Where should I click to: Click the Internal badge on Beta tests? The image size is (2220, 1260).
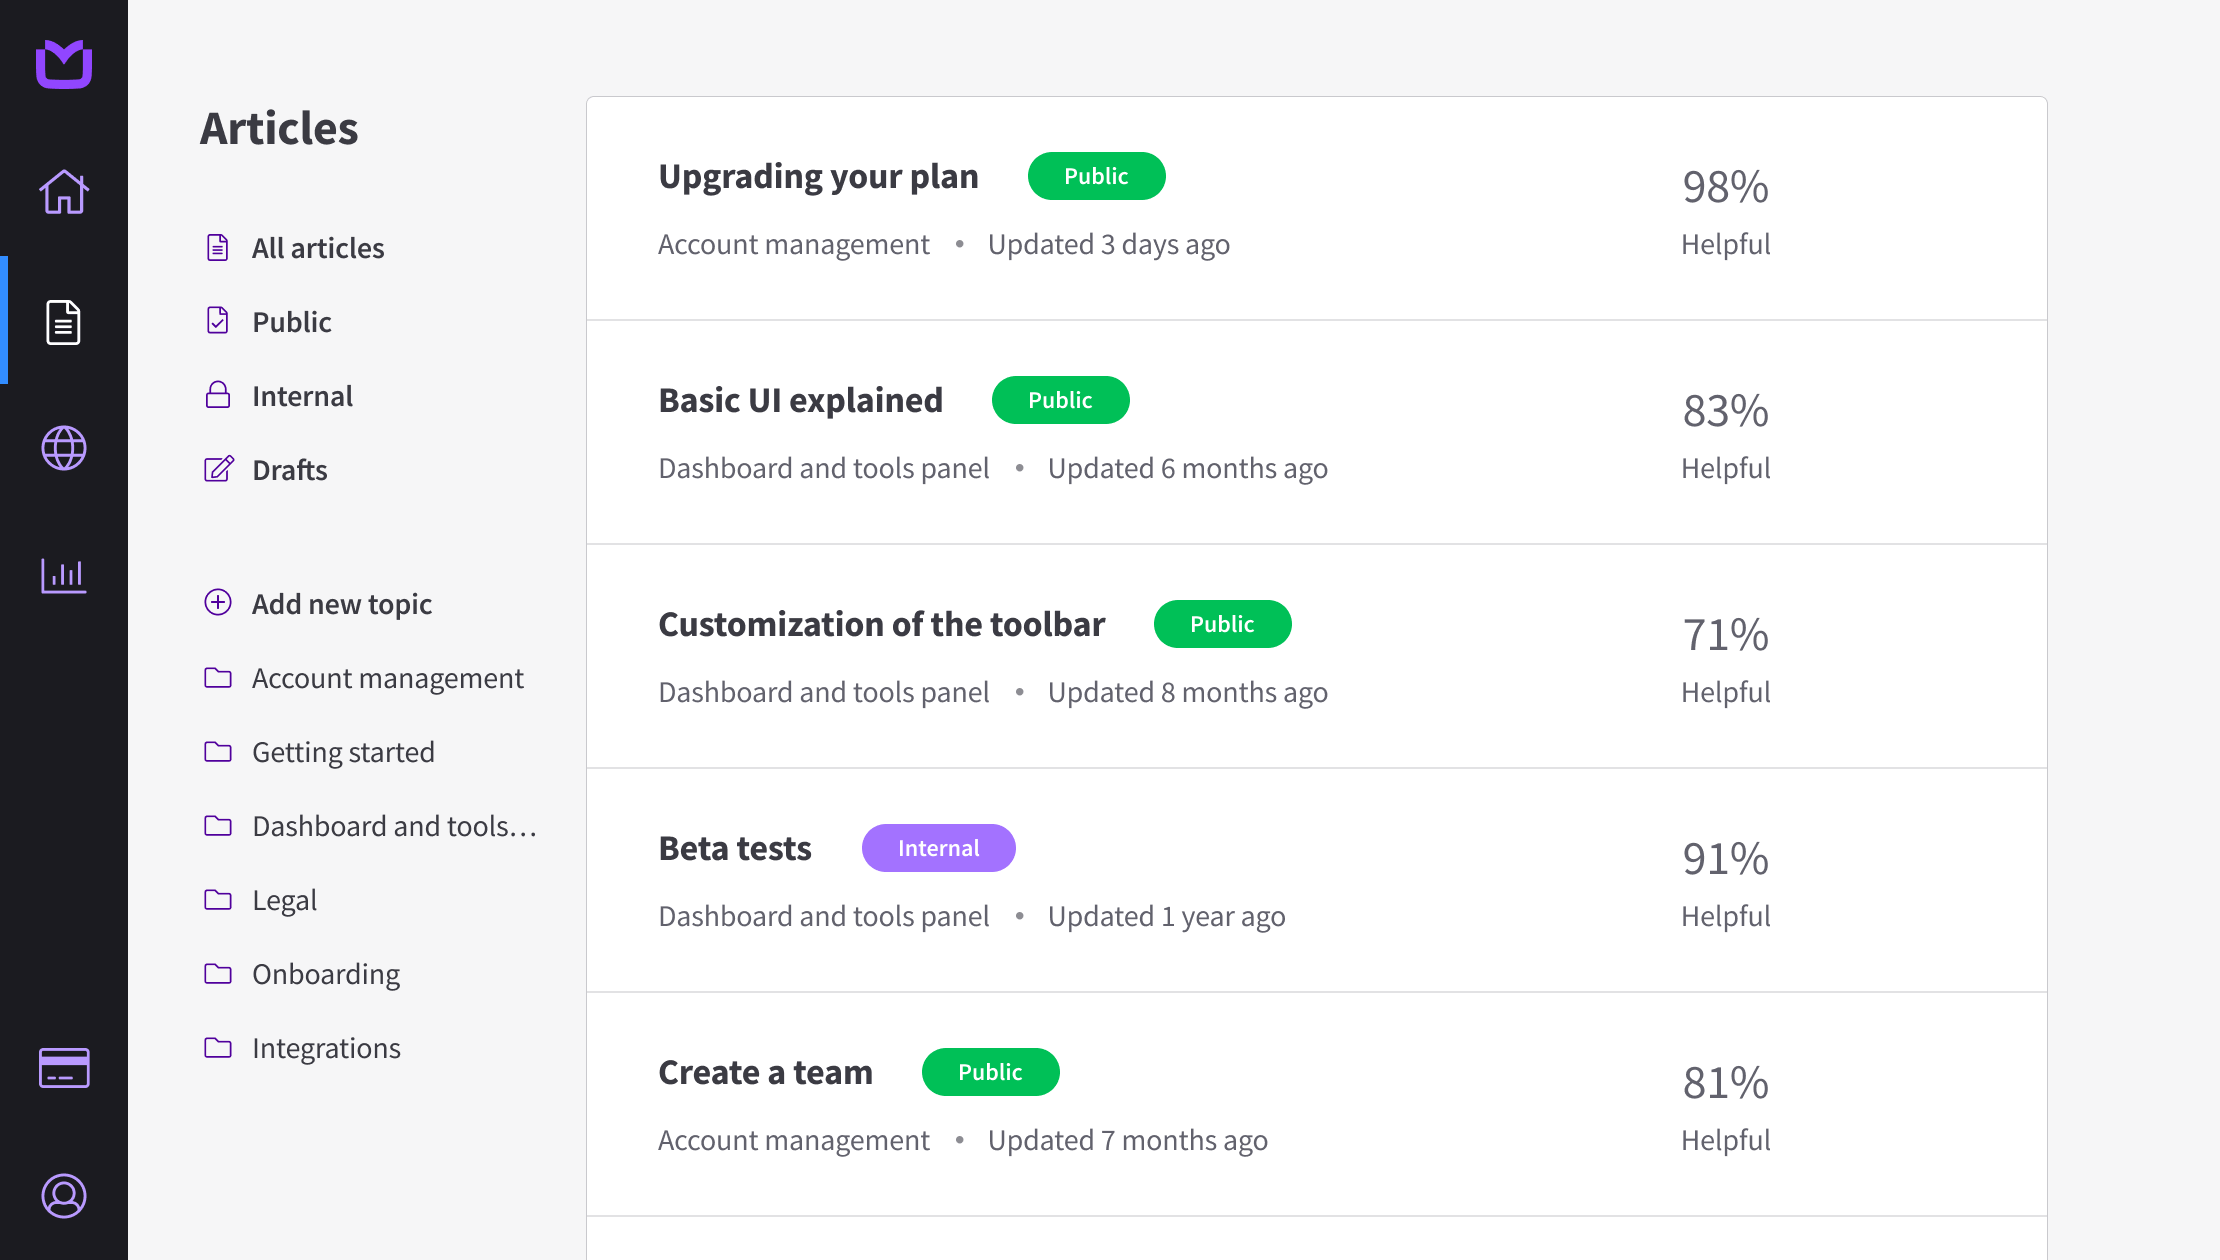938,848
